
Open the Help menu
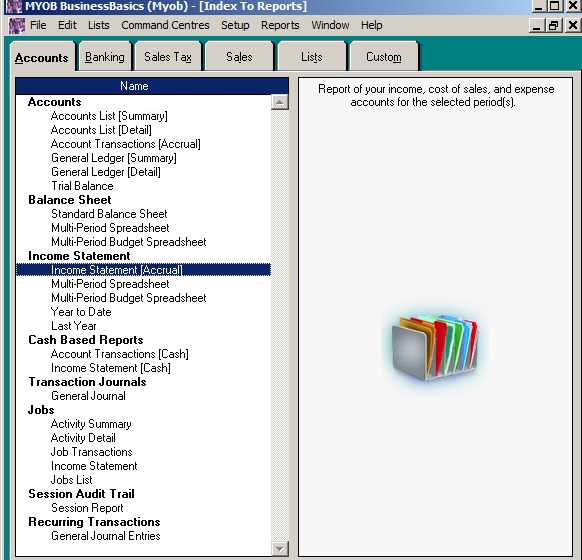point(372,25)
